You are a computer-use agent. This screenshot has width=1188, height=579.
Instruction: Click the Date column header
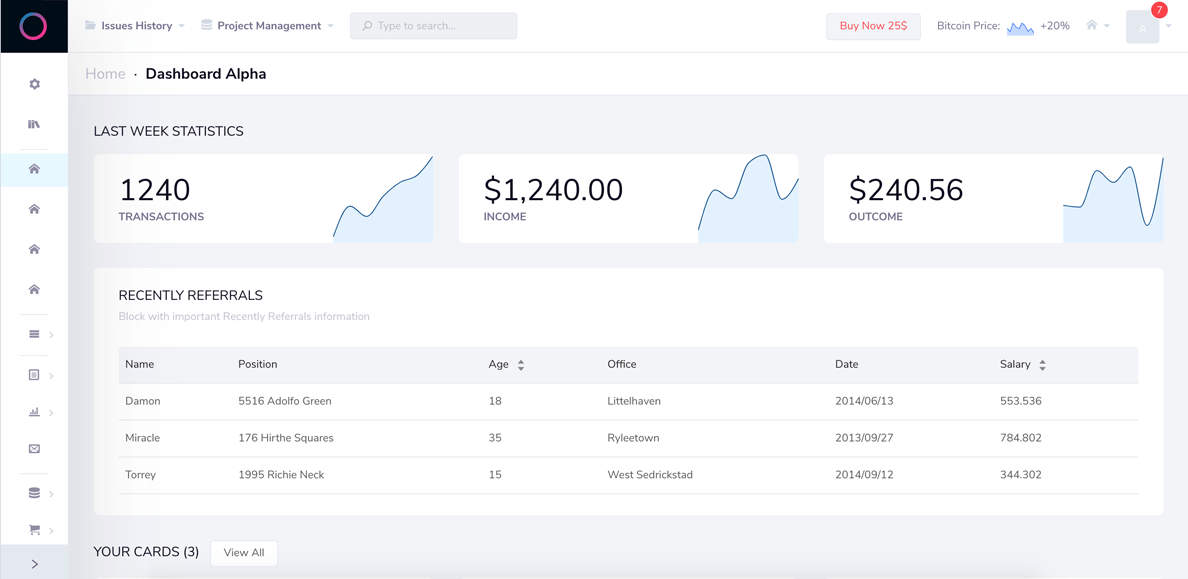(846, 364)
